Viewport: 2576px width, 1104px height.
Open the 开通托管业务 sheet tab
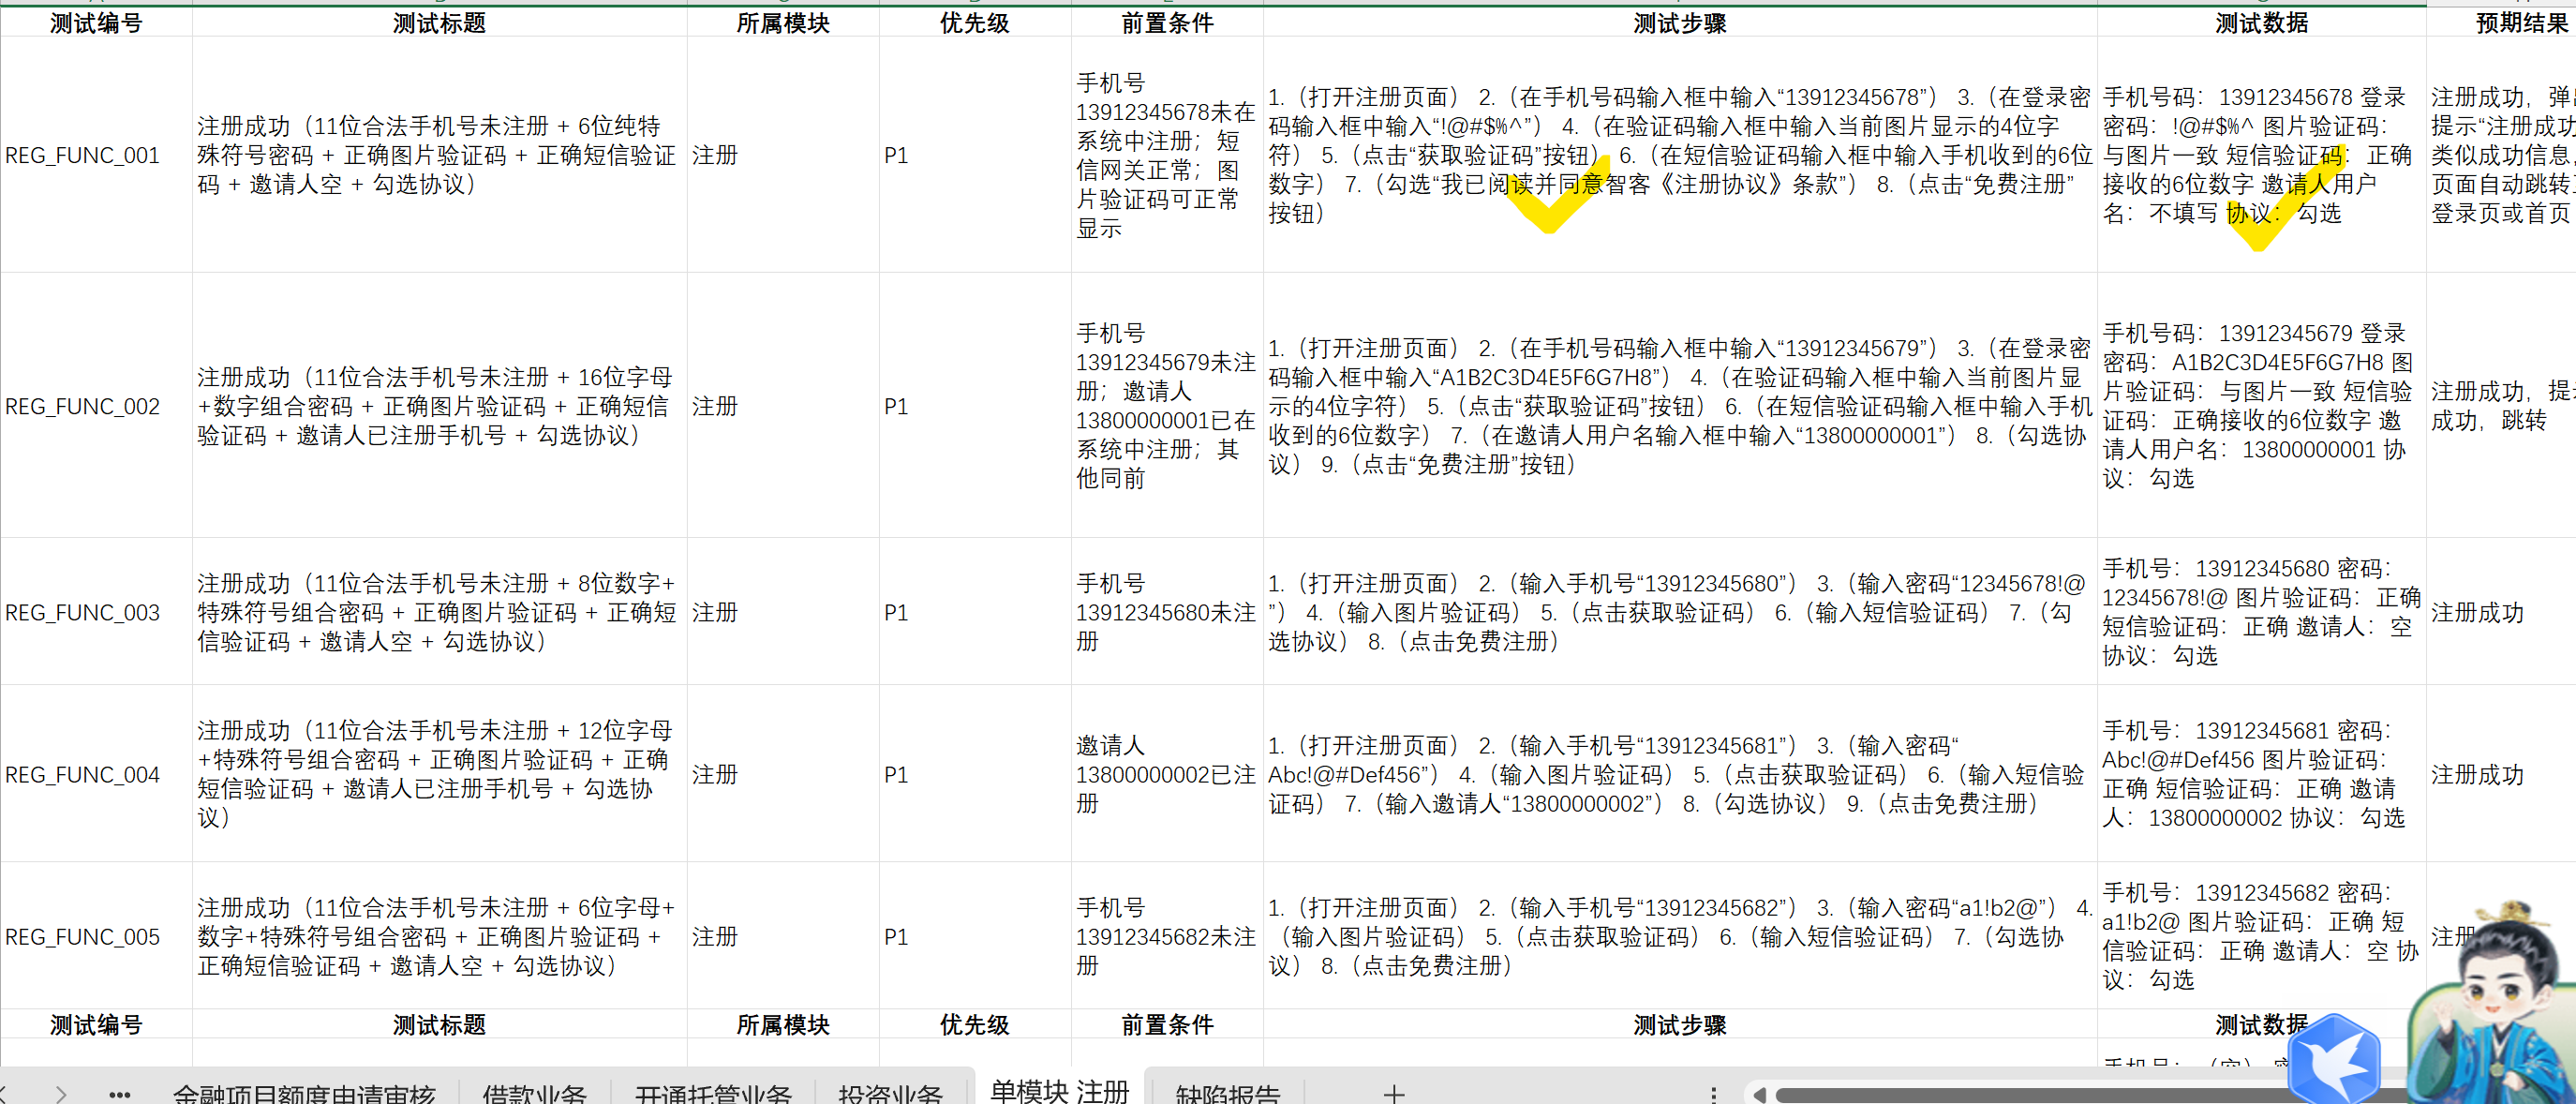click(x=712, y=1094)
